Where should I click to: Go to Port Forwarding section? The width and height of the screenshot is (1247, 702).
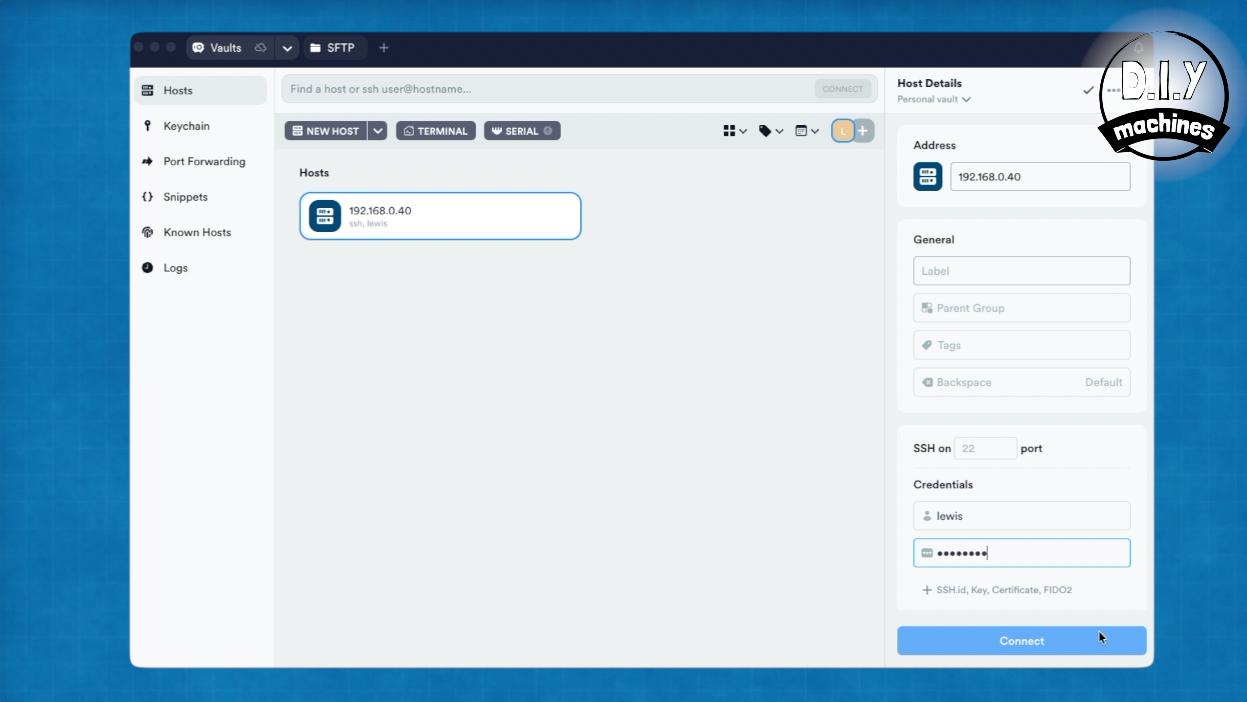pos(201,161)
